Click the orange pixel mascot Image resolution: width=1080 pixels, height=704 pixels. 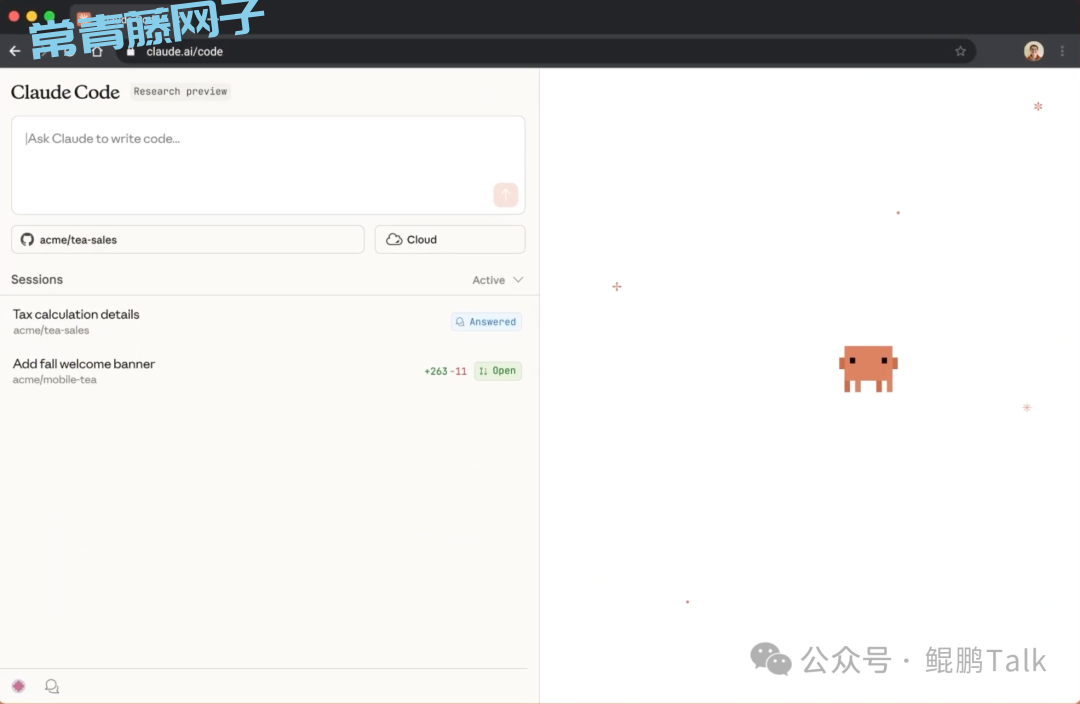point(867,368)
